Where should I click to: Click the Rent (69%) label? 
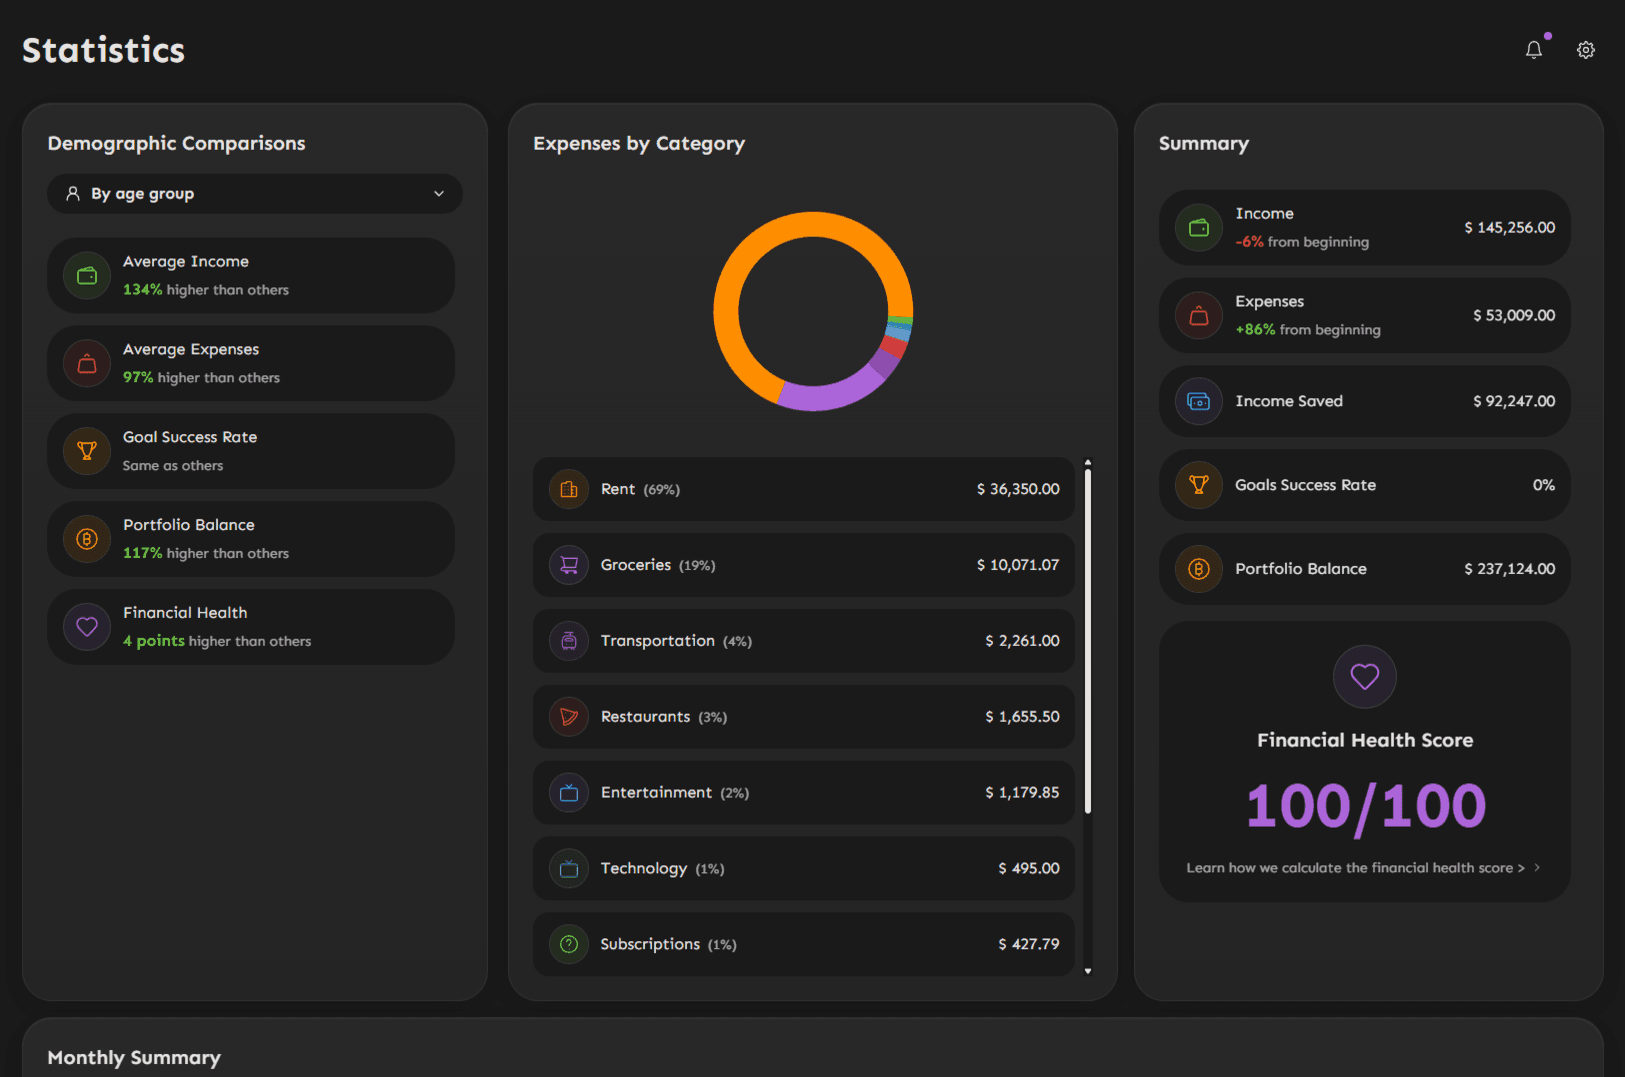(640, 490)
